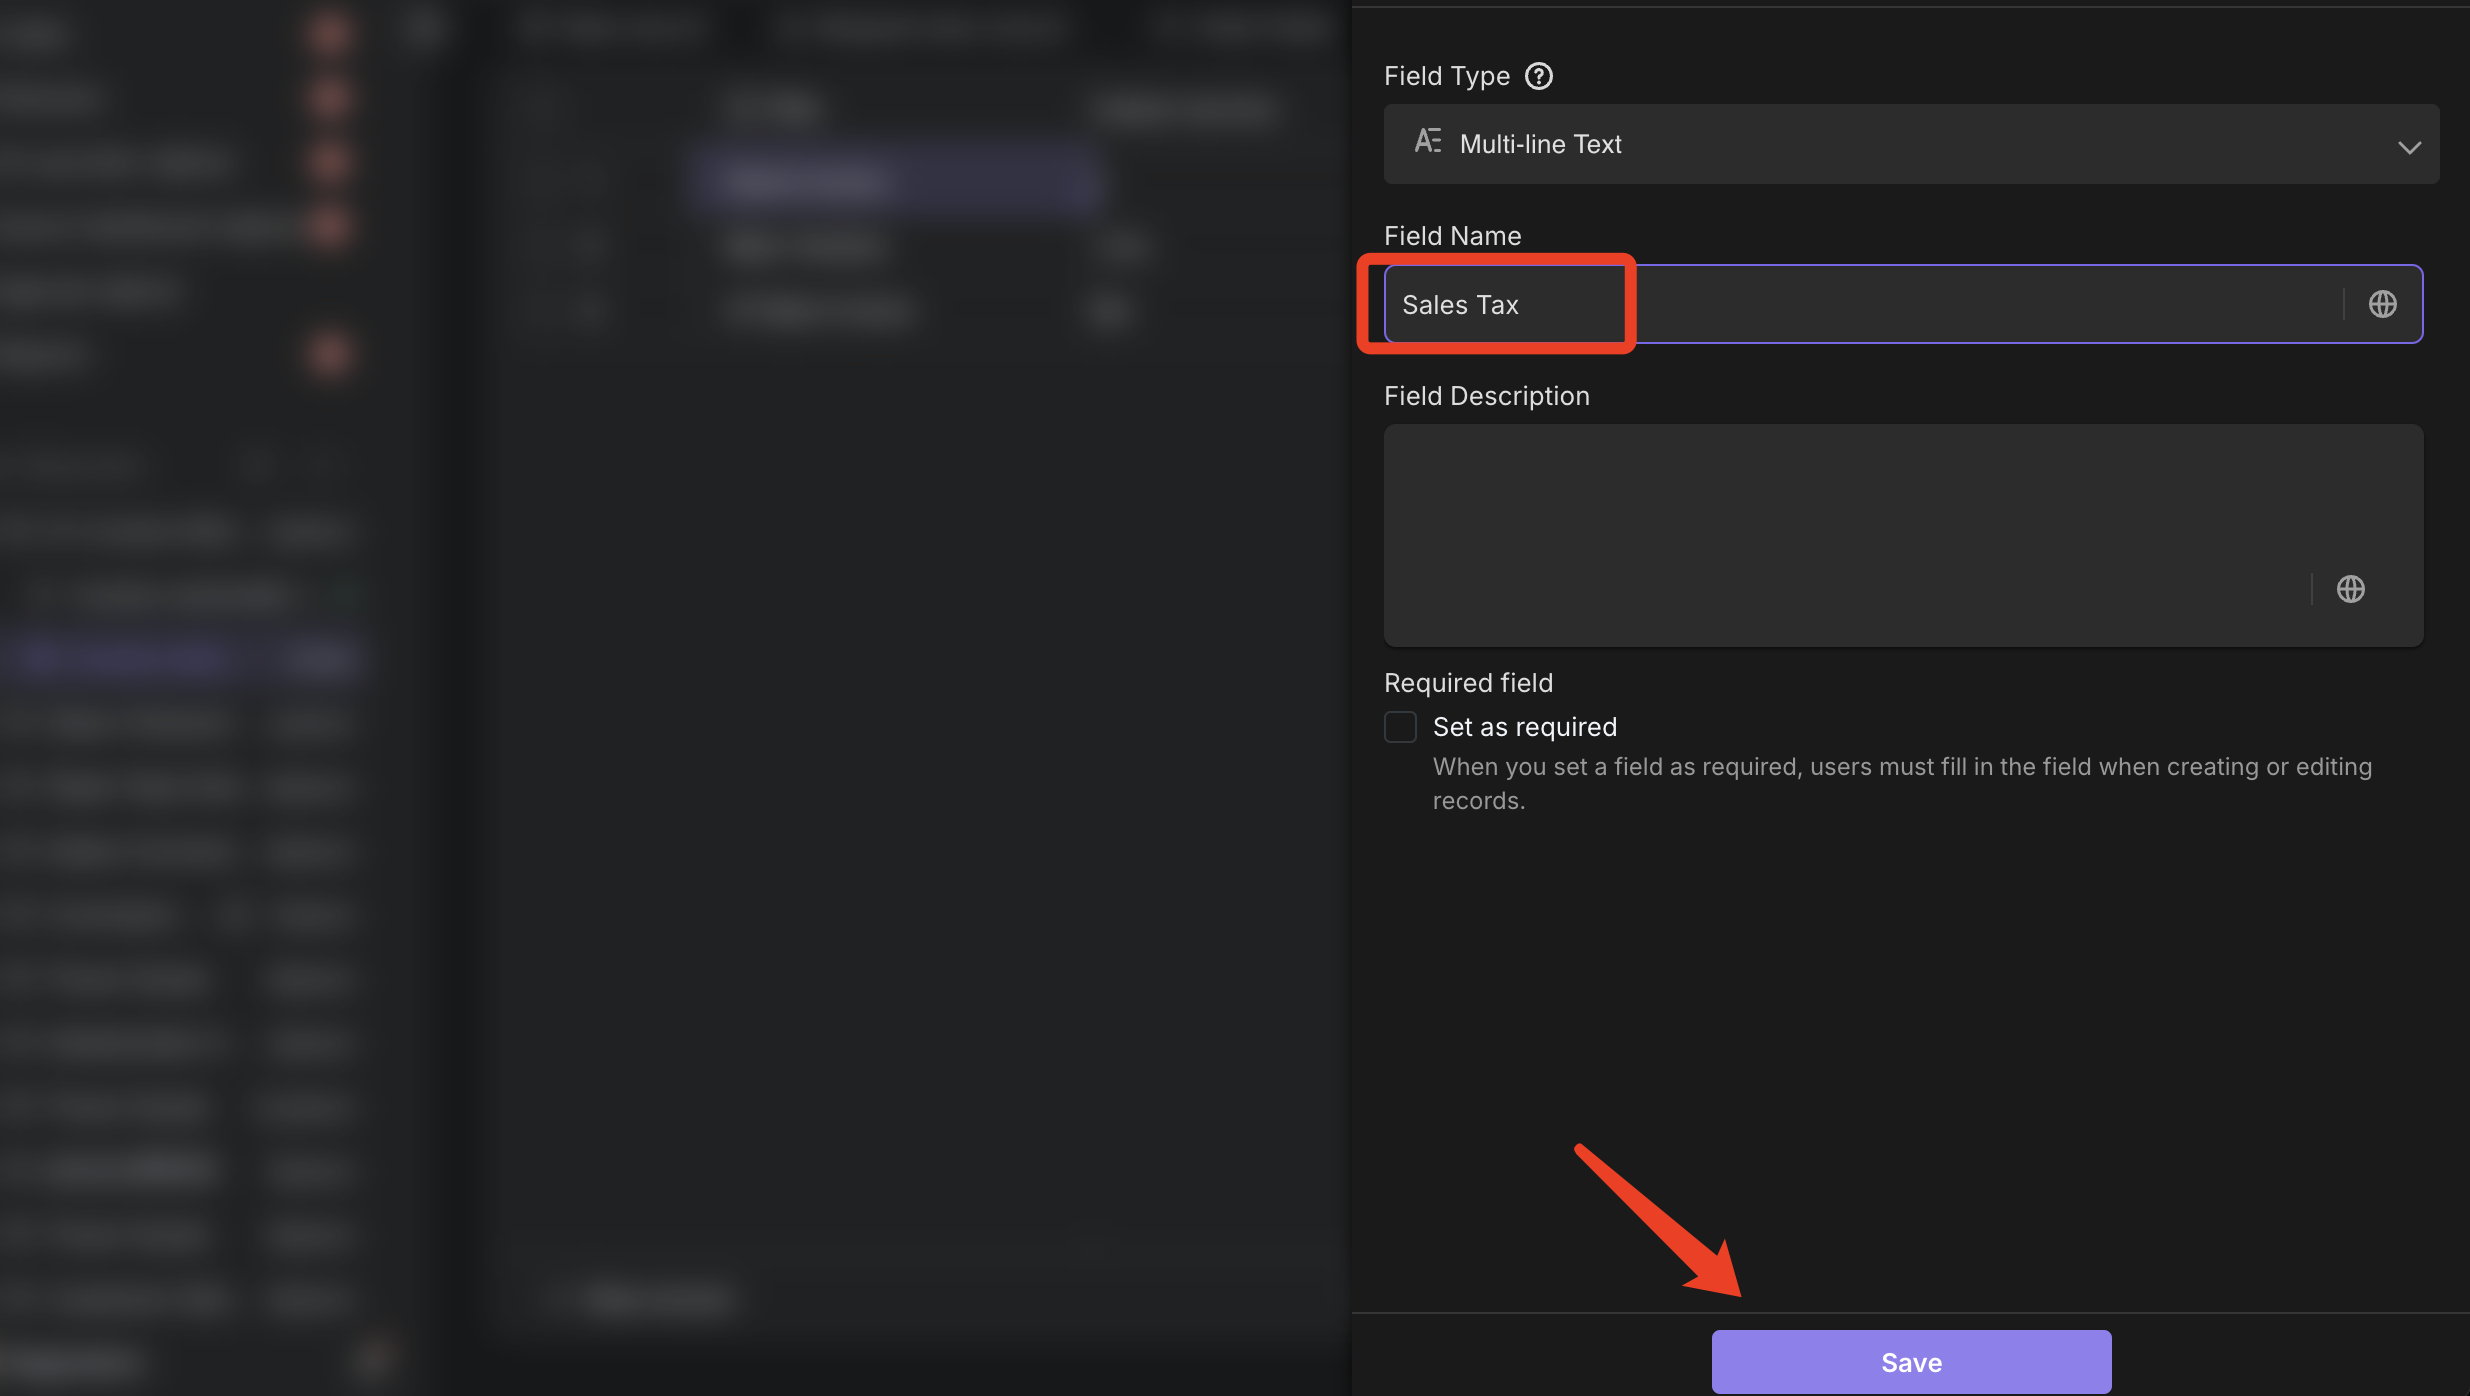Click the 'Field Description' label
Image resolution: width=2470 pixels, height=1396 pixels.
(1486, 396)
